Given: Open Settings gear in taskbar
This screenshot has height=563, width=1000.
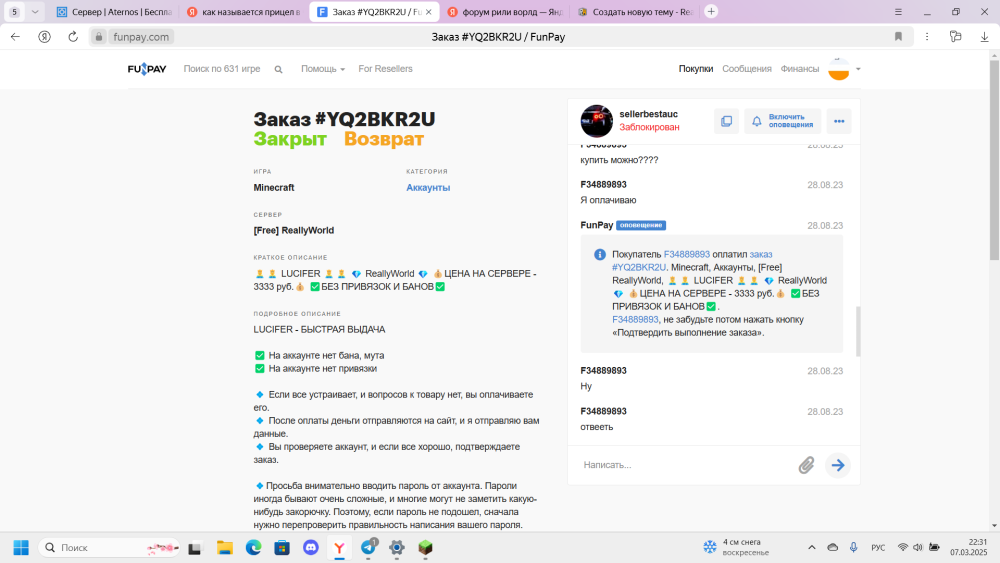Looking at the screenshot, I should point(397,548).
